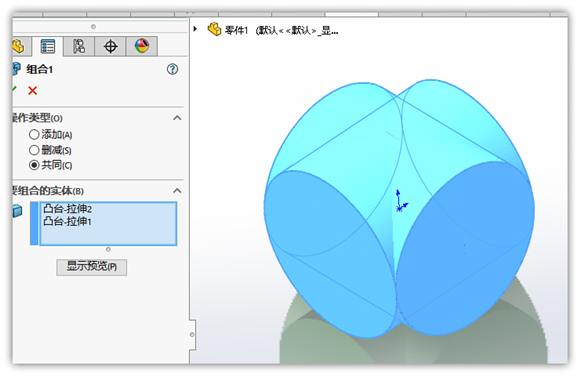Image resolution: width=580 pixels, height=376 pixels.
Task: Select the 添加(A) radio option
Action: coord(34,135)
